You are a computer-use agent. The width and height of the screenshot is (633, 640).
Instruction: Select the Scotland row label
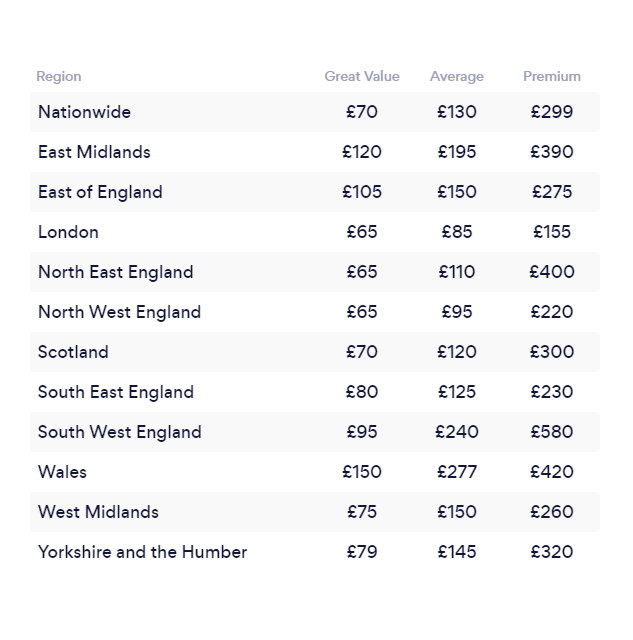[73, 352]
